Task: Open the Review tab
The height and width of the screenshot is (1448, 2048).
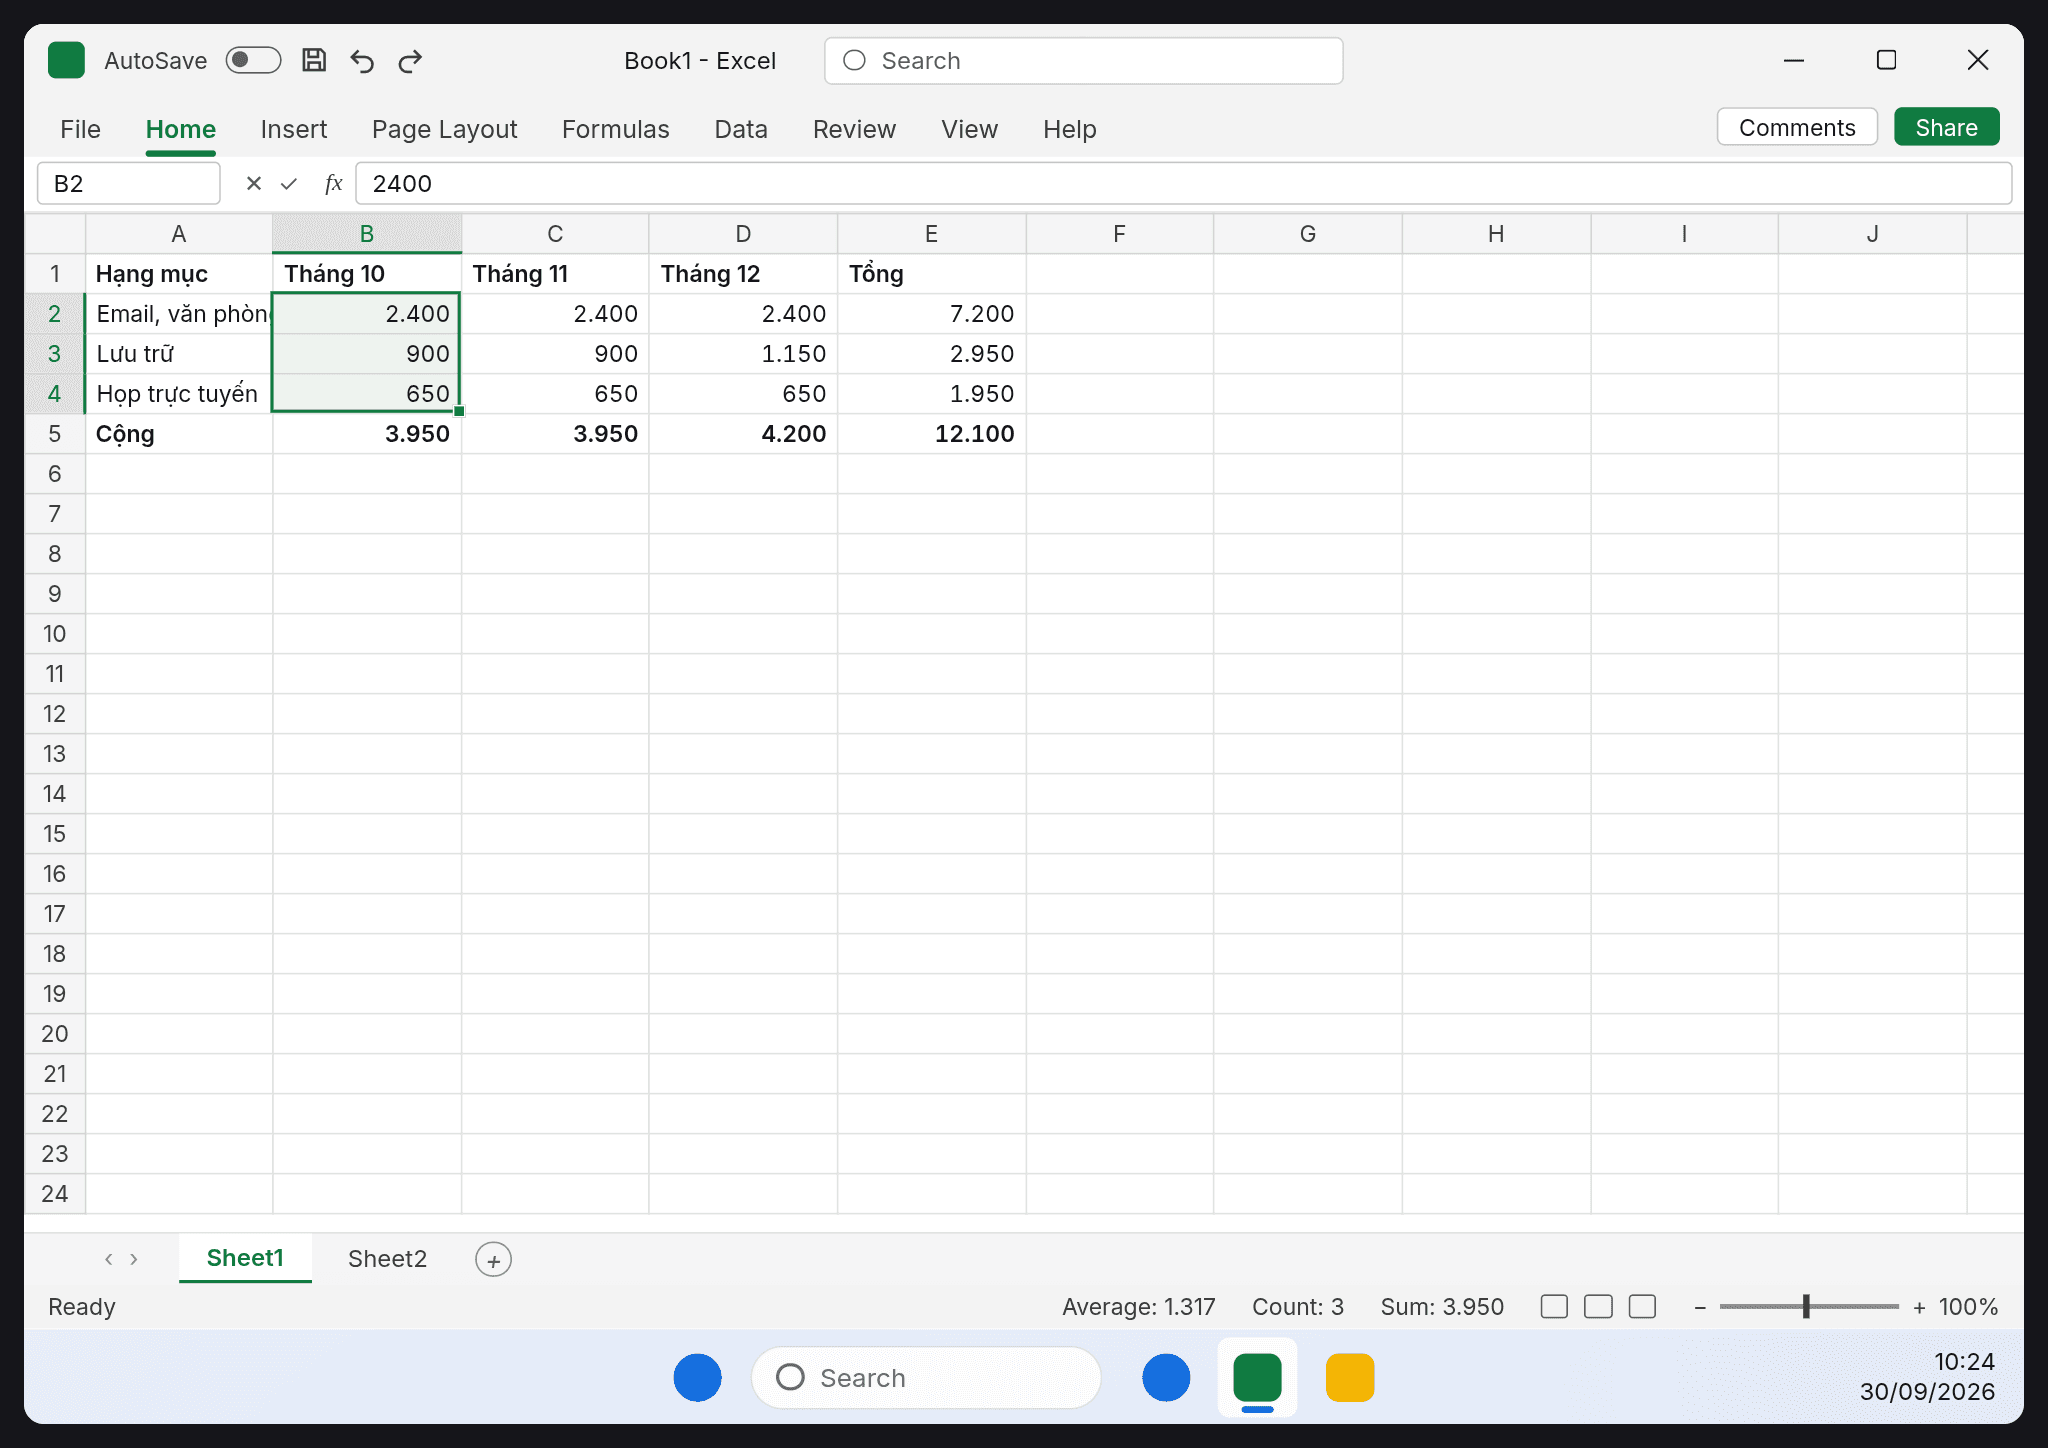Action: [854, 129]
